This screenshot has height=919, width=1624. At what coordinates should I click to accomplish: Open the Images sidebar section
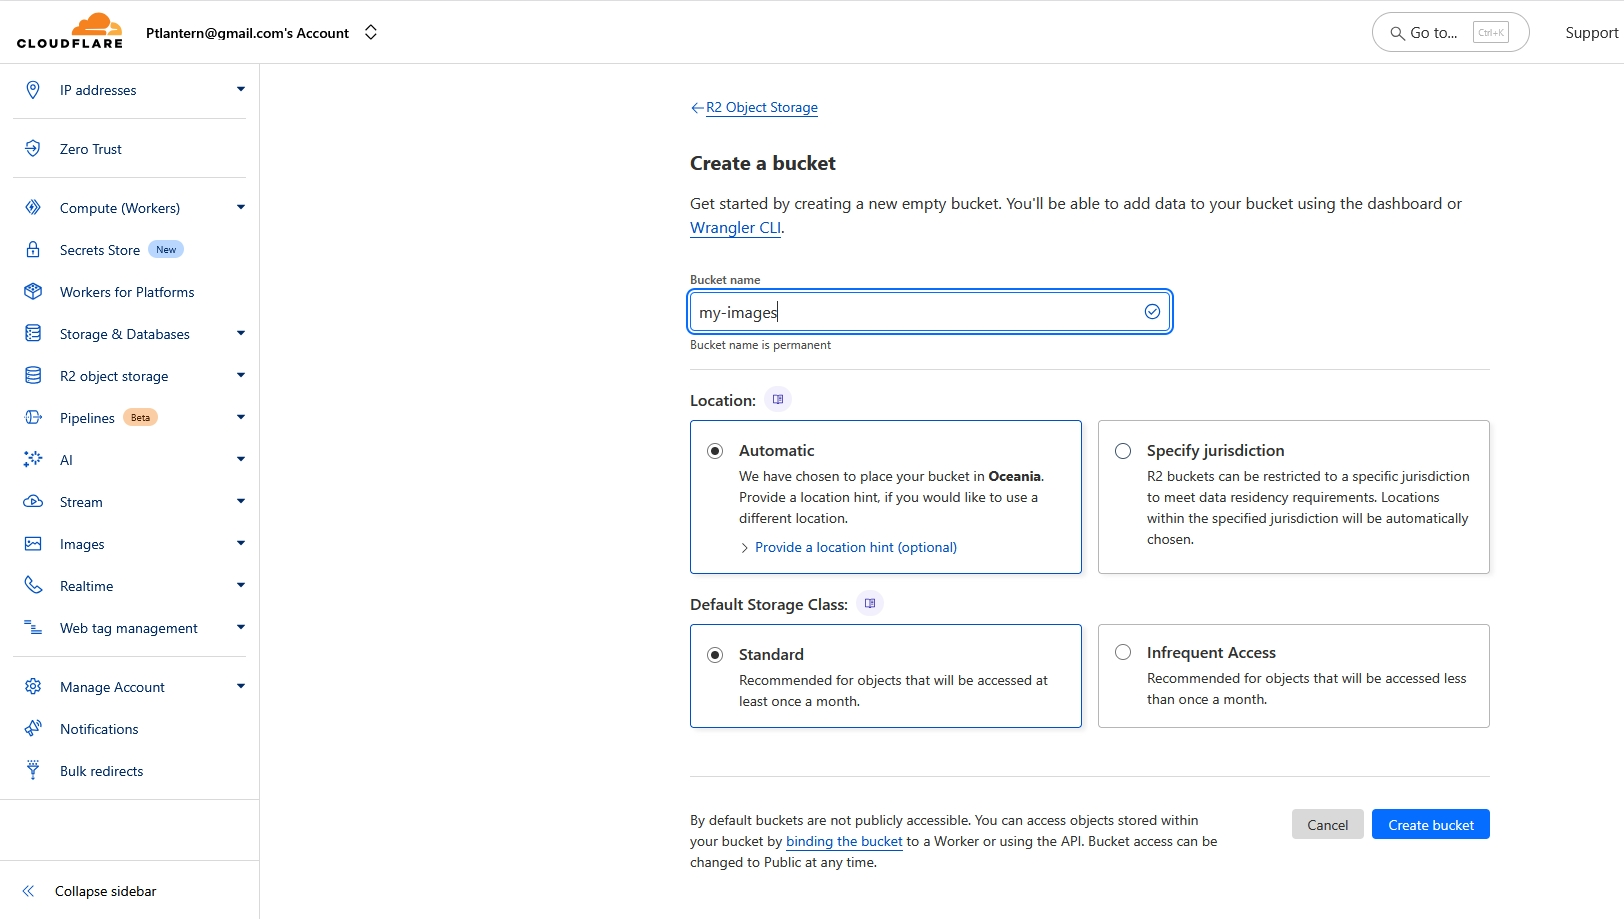coord(82,544)
